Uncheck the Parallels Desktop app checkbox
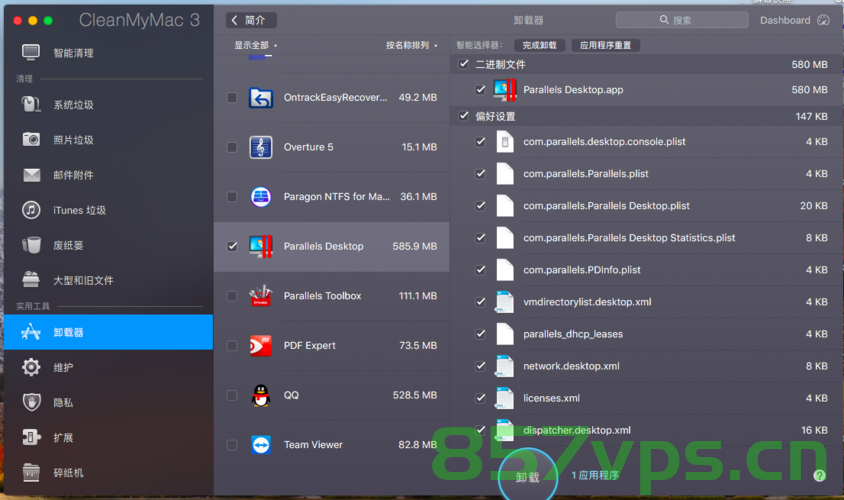This screenshot has height=500, width=844. tap(232, 246)
